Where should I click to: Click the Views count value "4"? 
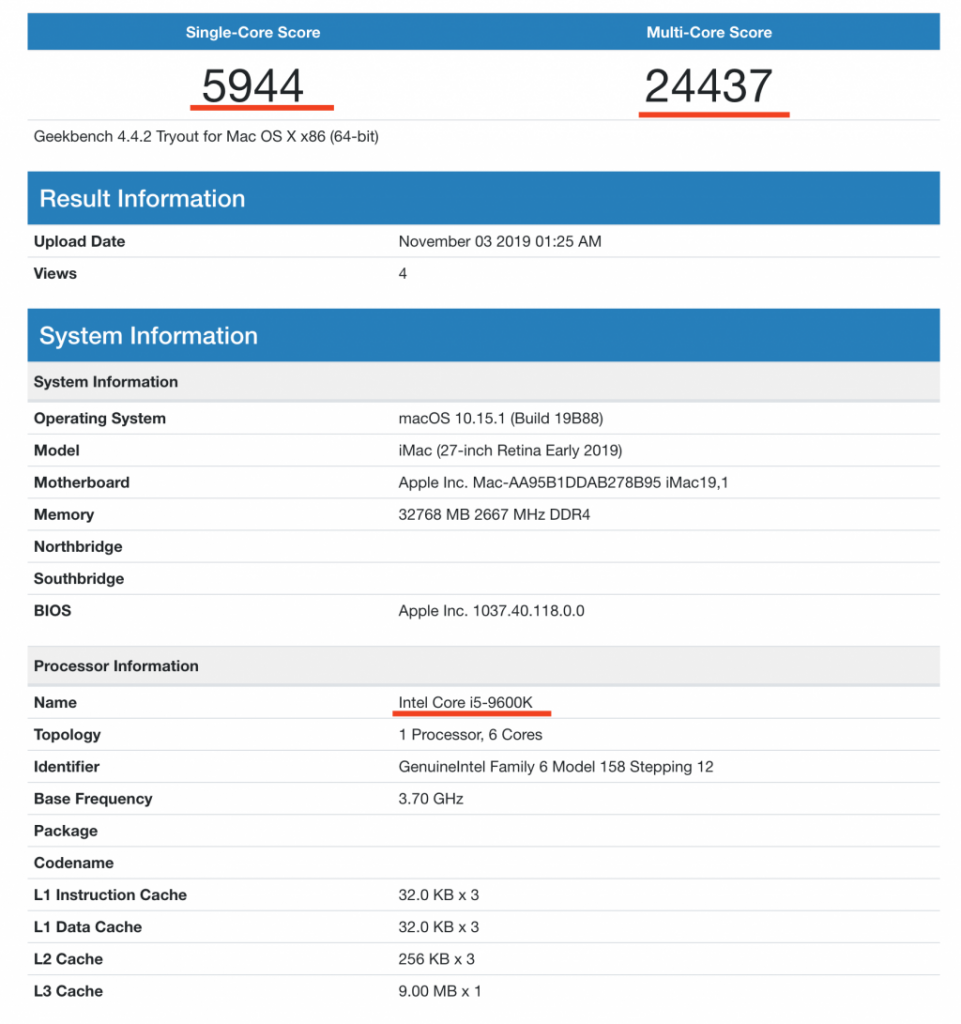pos(403,274)
